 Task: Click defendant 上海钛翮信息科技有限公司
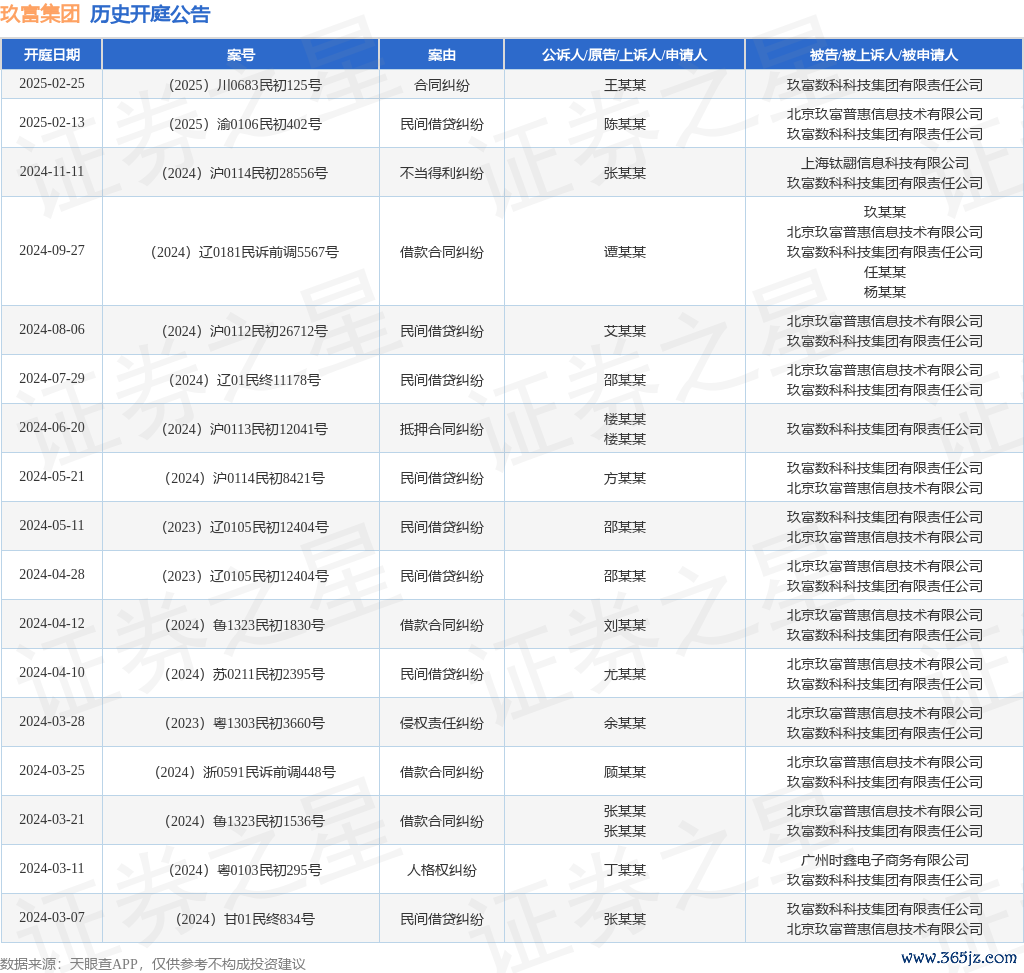tap(884, 163)
